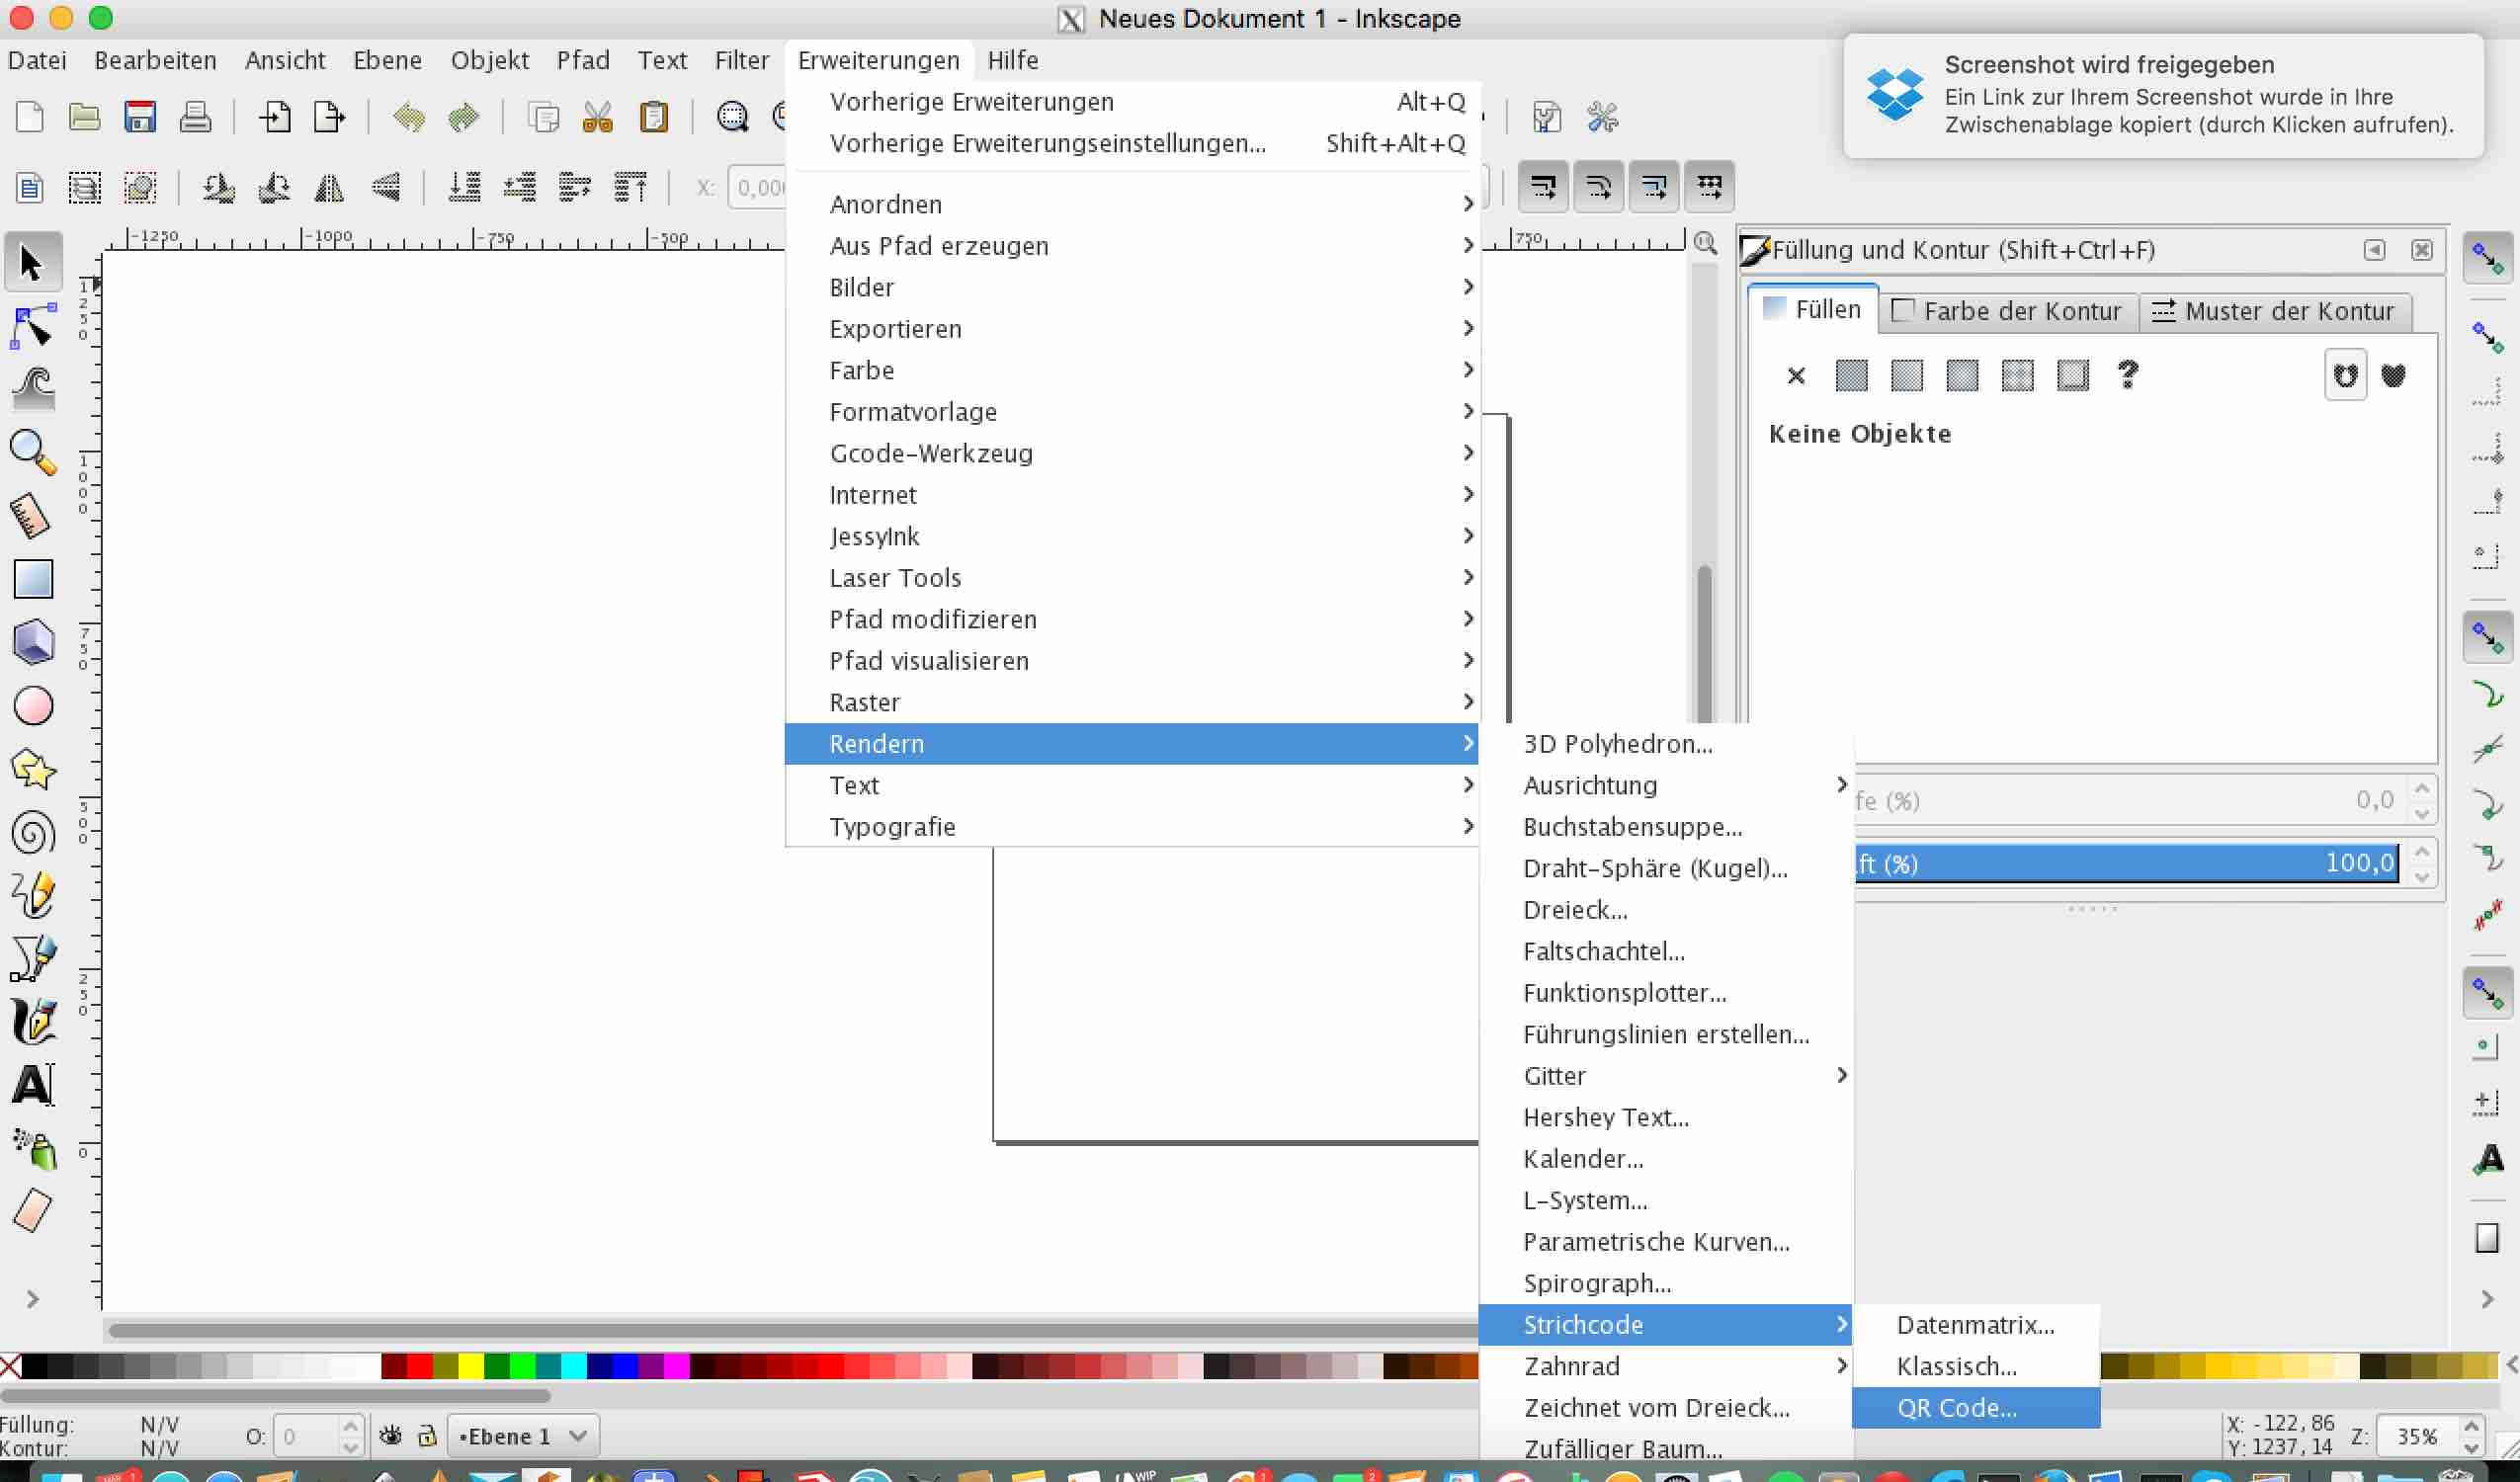Select the arrow Selector tool
This screenshot has width=2520, height=1482.
point(32,263)
